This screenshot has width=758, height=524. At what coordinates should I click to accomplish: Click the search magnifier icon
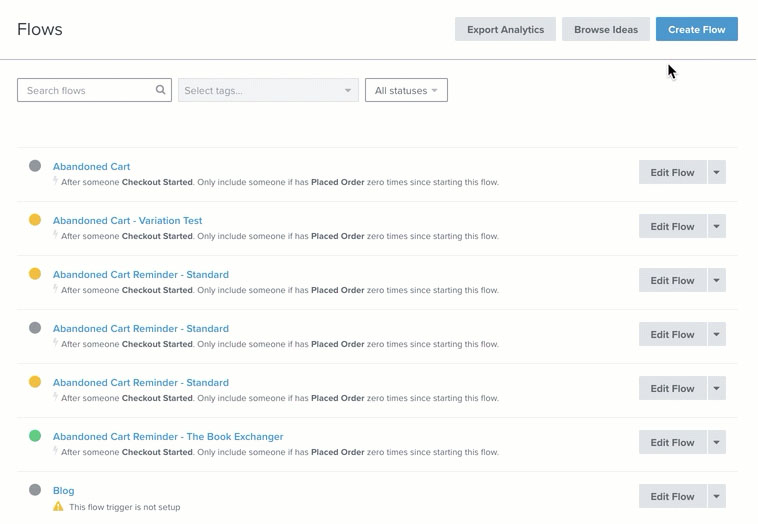pos(160,90)
